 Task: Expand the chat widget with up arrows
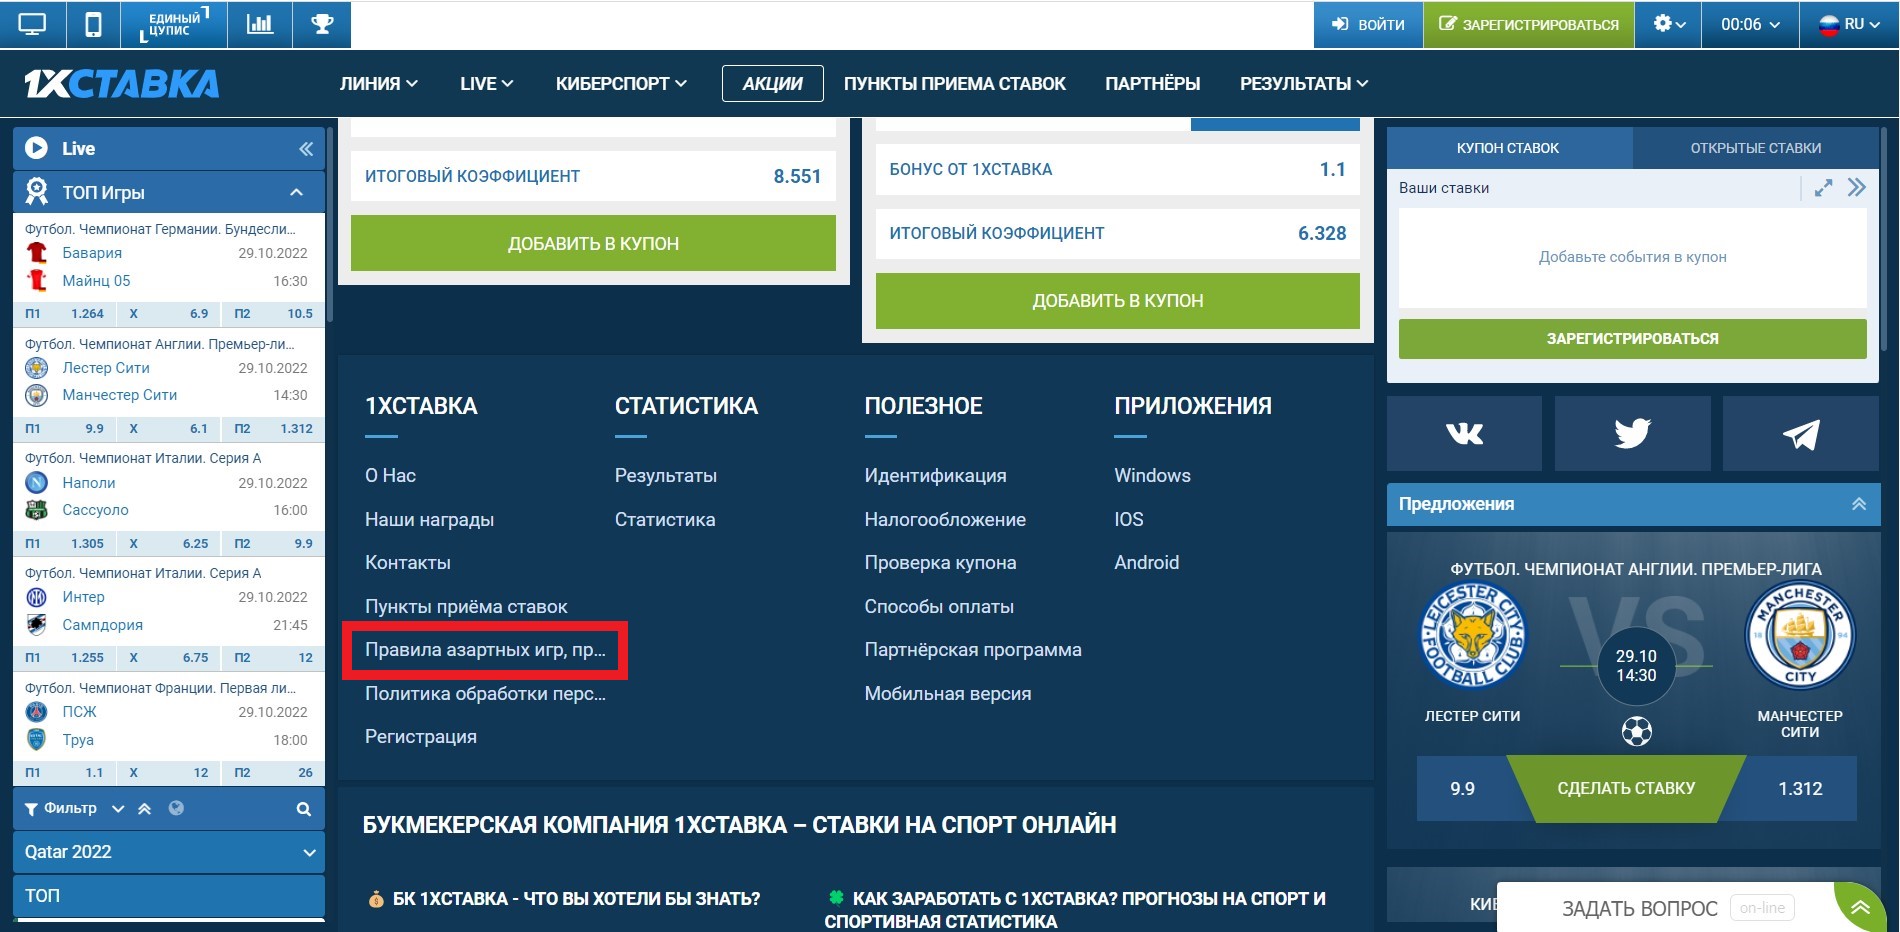pyautogui.click(x=1860, y=908)
